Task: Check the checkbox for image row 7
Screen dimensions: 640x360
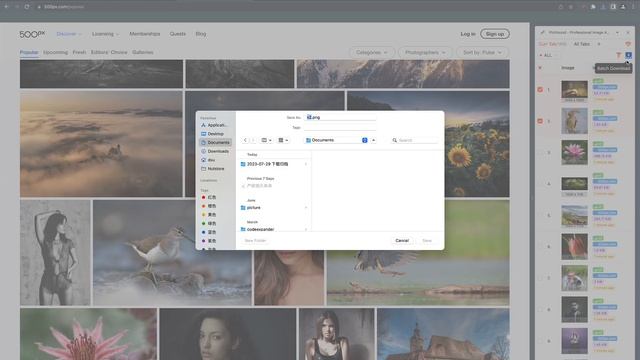Action: click(x=540, y=278)
